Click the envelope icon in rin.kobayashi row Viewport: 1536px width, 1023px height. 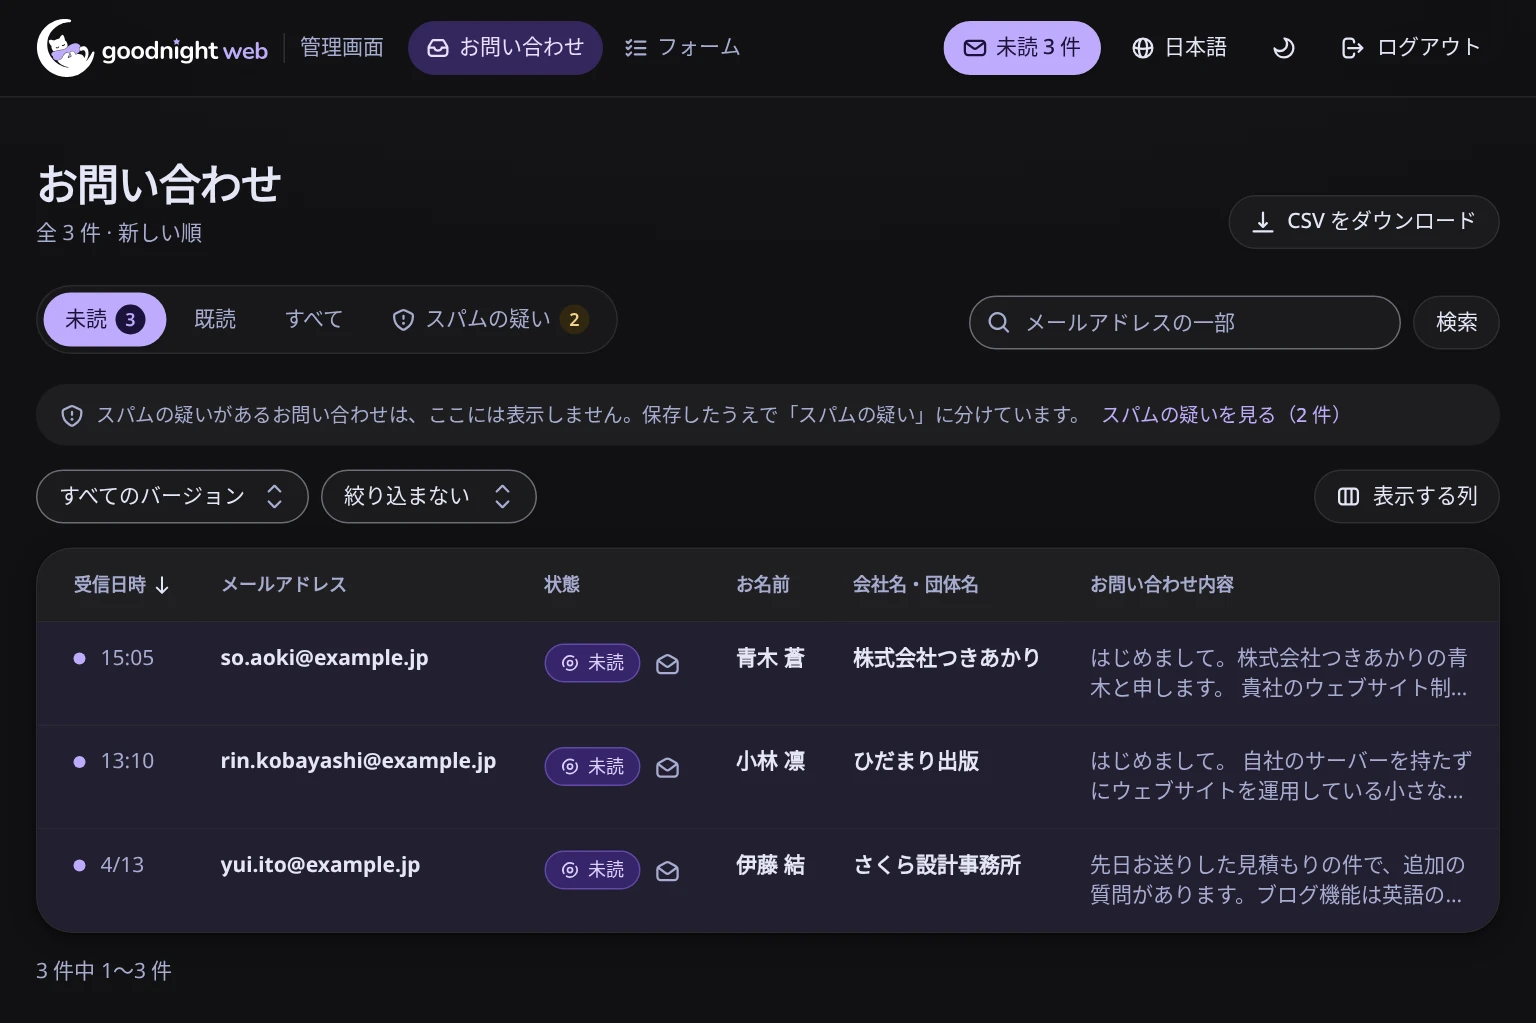667,767
